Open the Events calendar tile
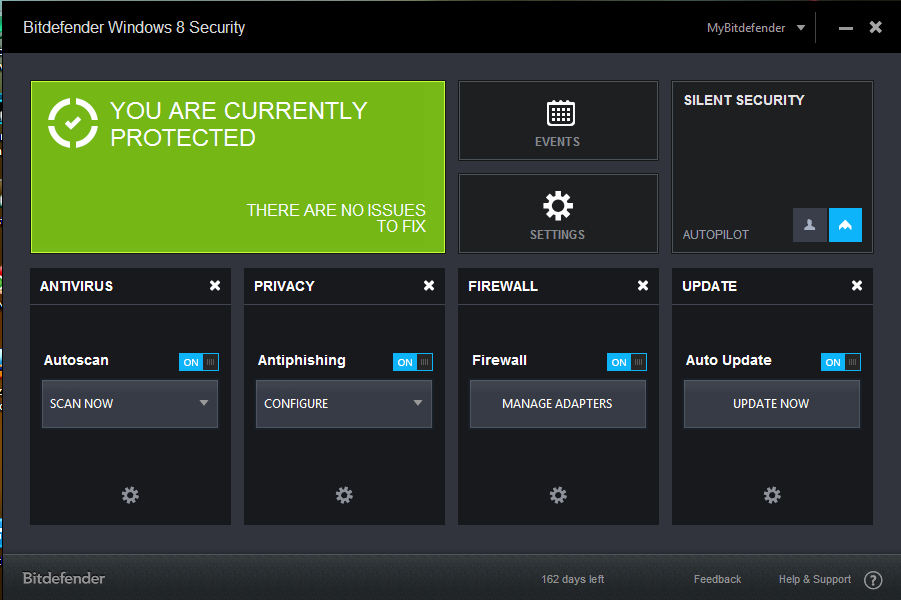Viewport: 901px width, 600px height. click(558, 120)
